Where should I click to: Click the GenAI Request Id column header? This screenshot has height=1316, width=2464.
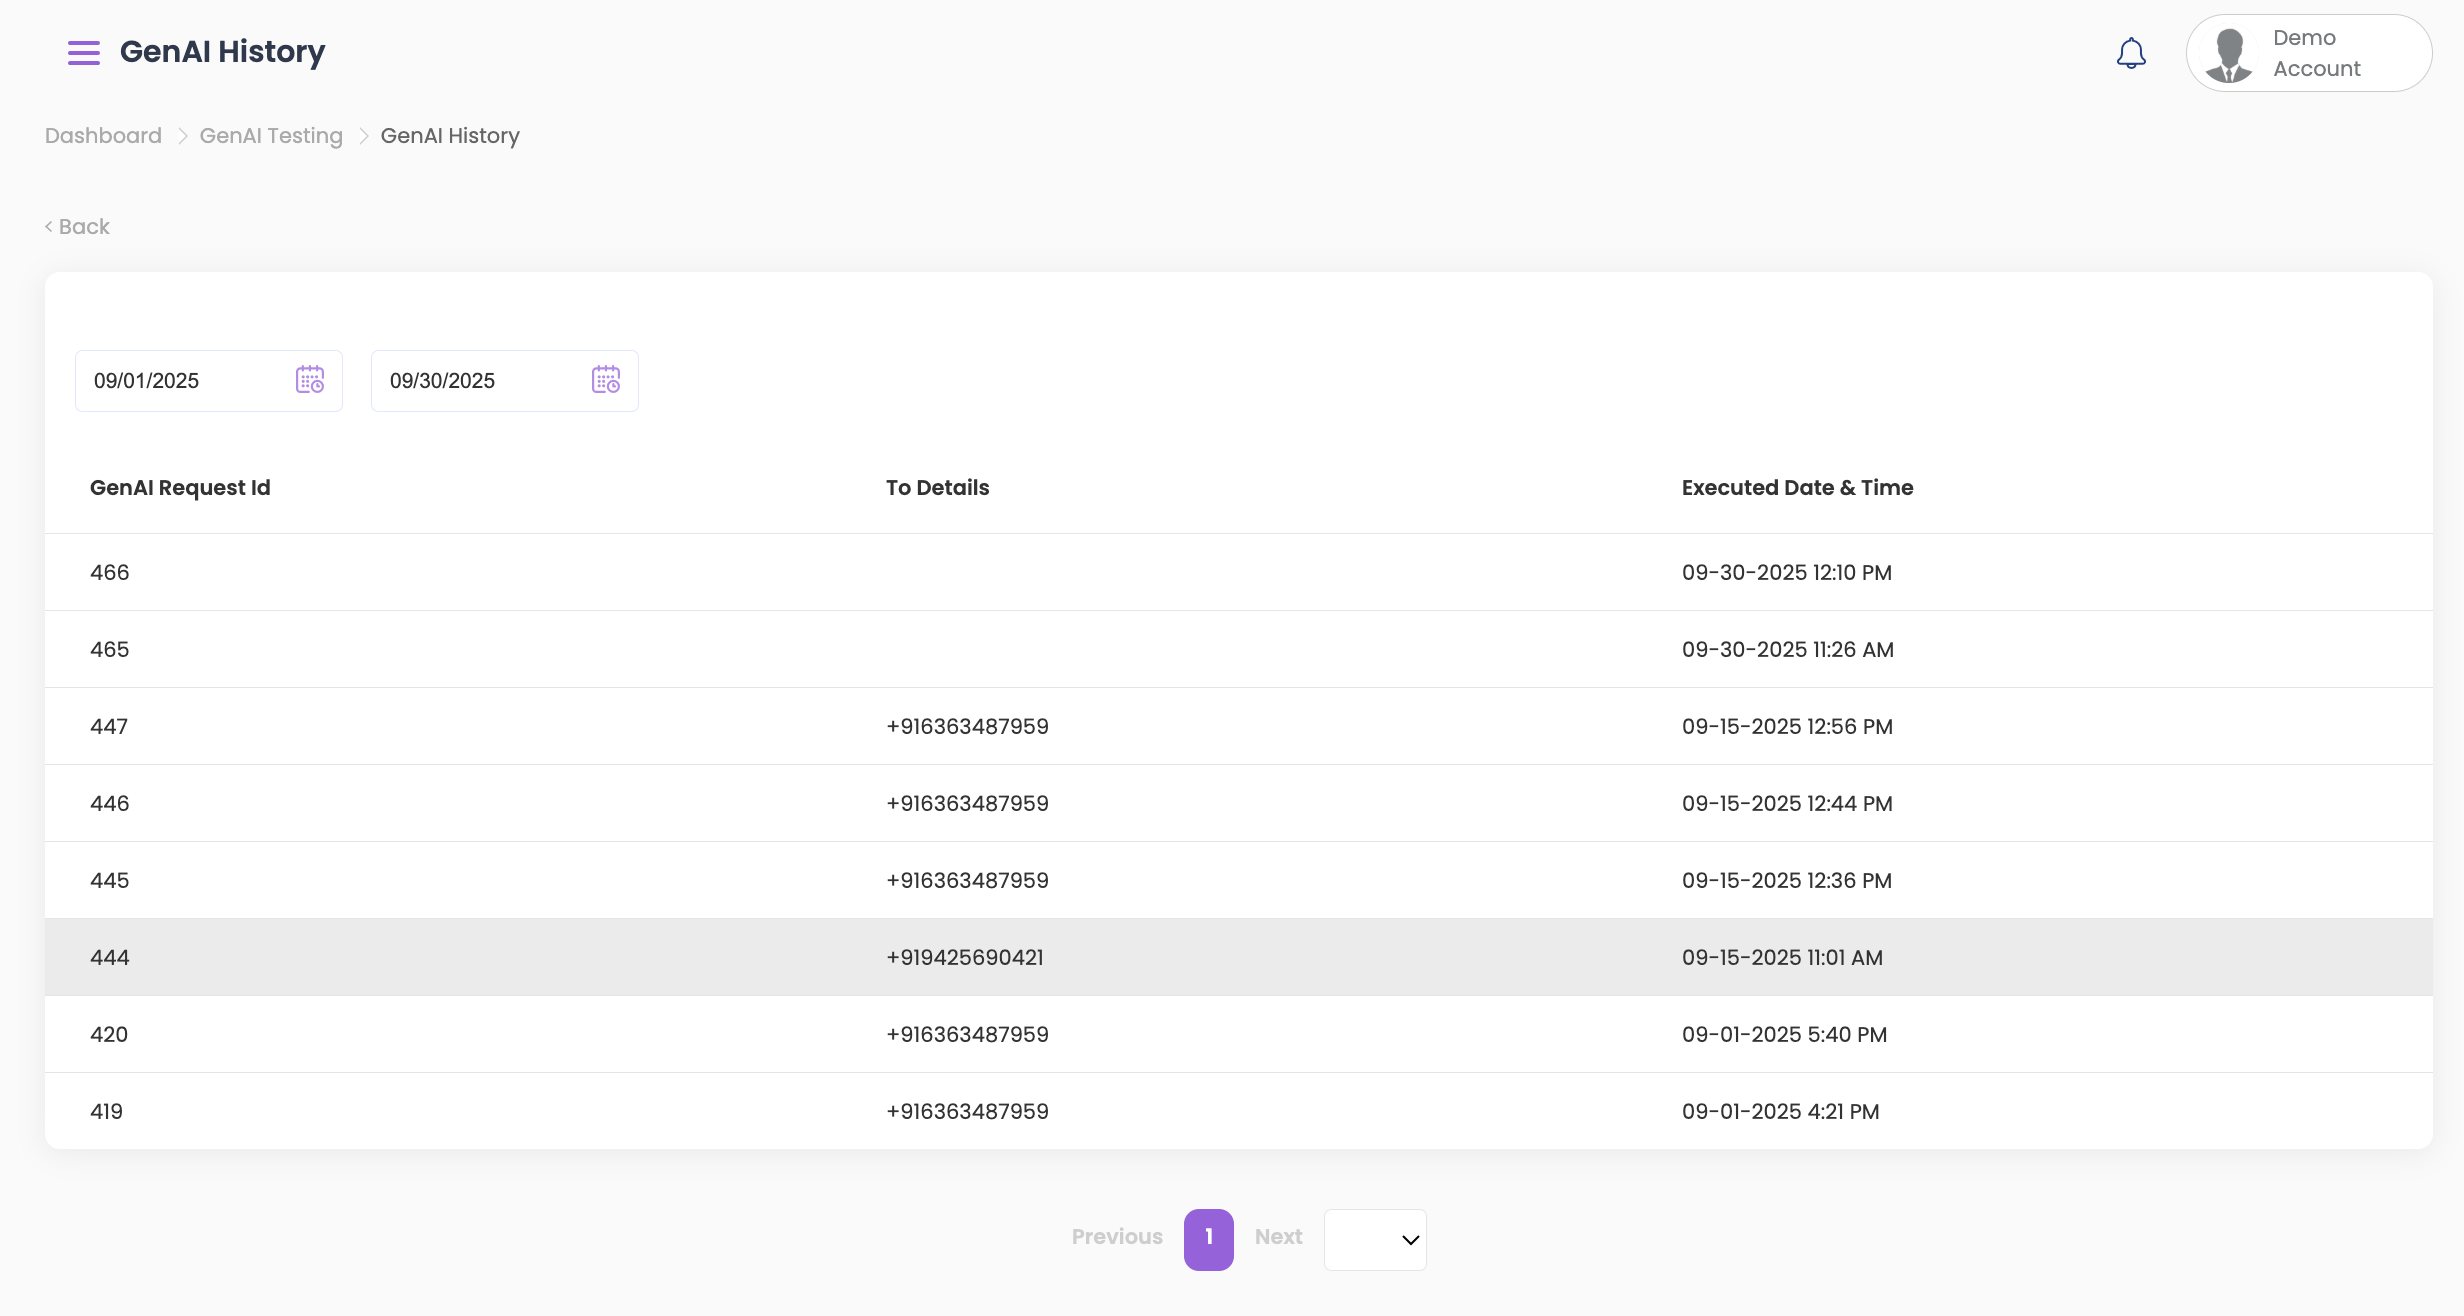coord(180,488)
